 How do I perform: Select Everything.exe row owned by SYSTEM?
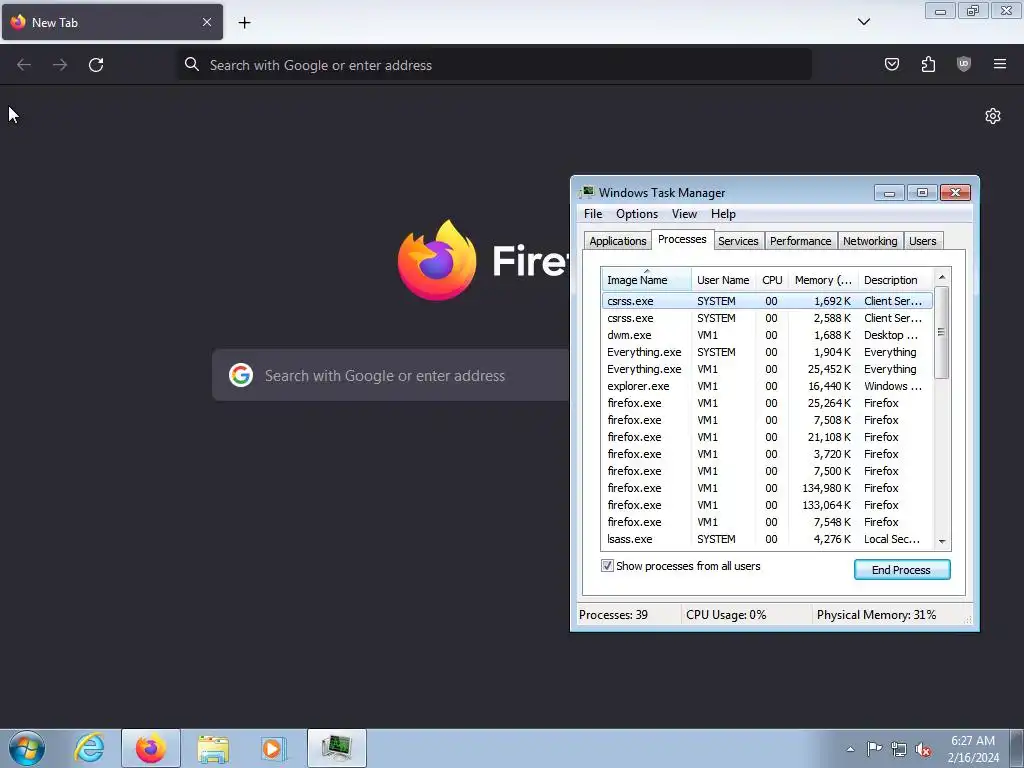click(767, 352)
